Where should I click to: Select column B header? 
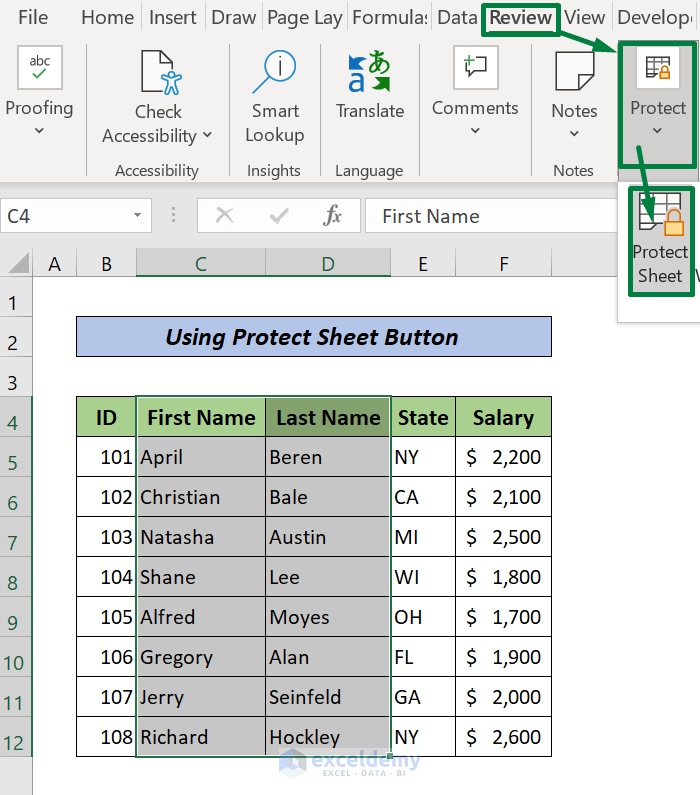106,264
